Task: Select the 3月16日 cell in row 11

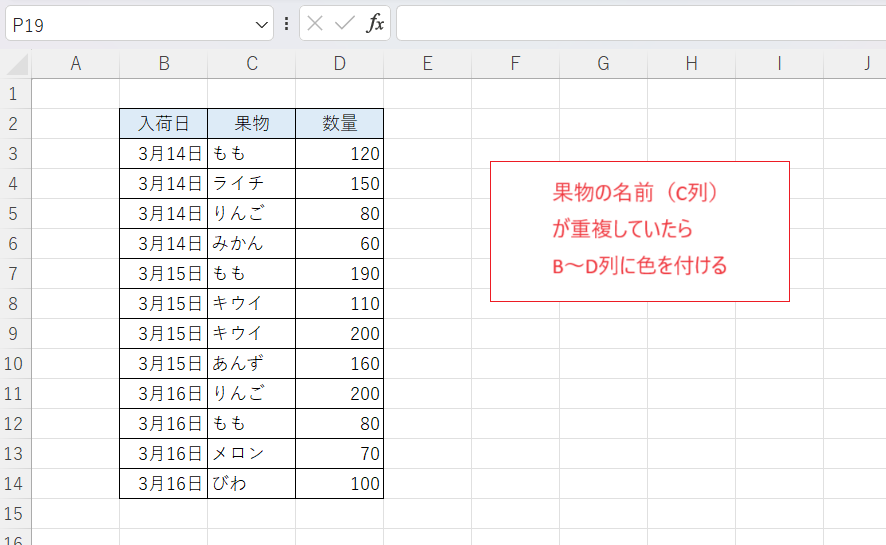Action: [x=164, y=394]
